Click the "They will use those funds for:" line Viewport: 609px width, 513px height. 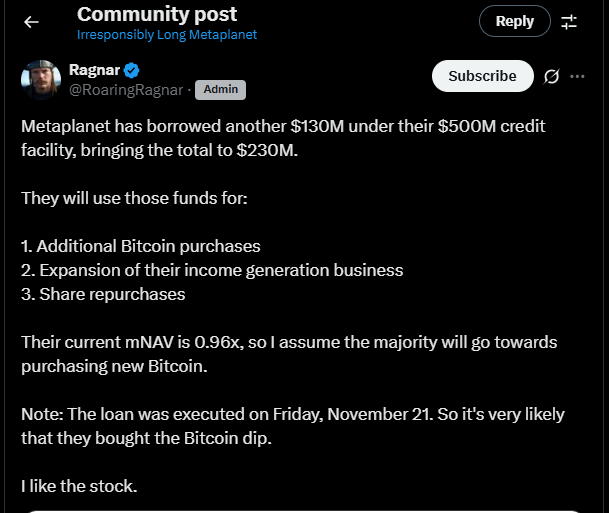pyautogui.click(x=134, y=198)
